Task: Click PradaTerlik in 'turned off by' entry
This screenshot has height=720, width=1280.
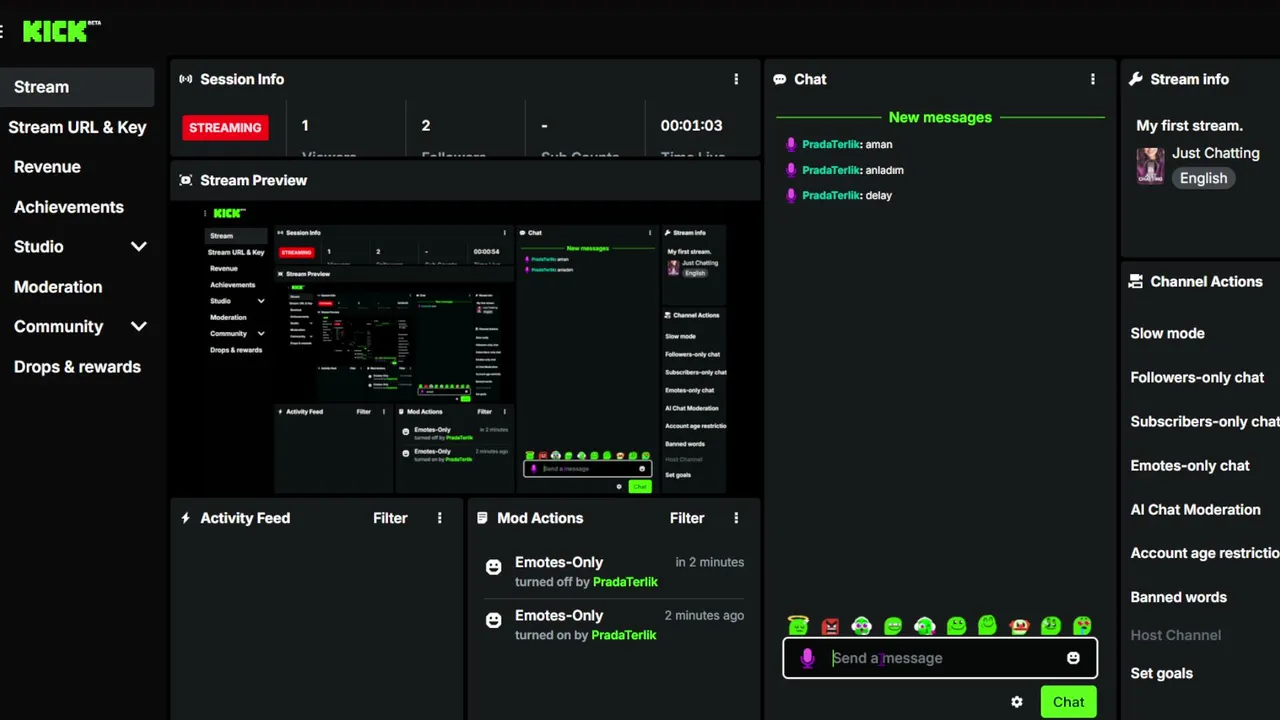Action: (625, 582)
